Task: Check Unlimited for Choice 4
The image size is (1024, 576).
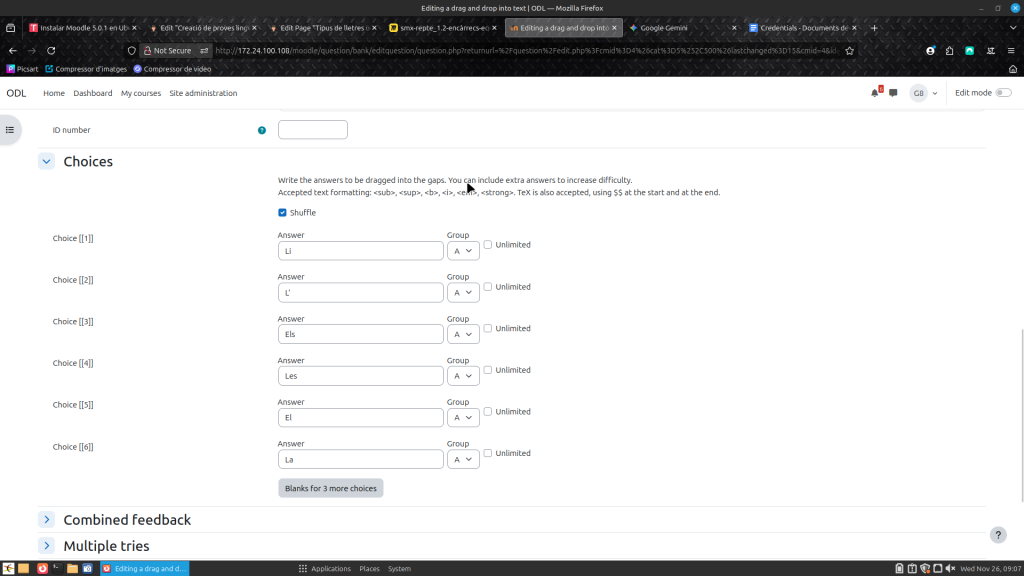Action: pyautogui.click(x=488, y=370)
